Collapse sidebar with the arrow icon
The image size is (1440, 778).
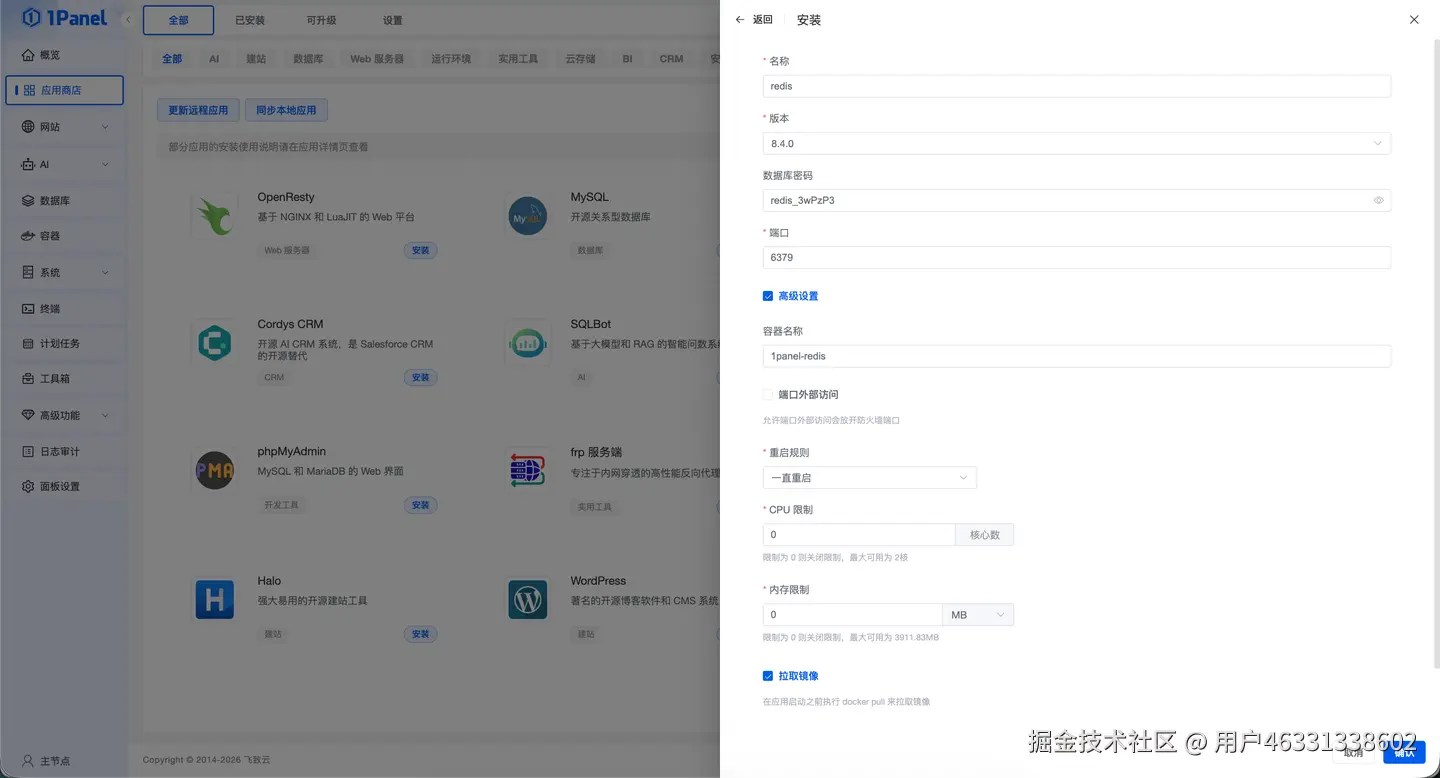click(x=128, y=19)
